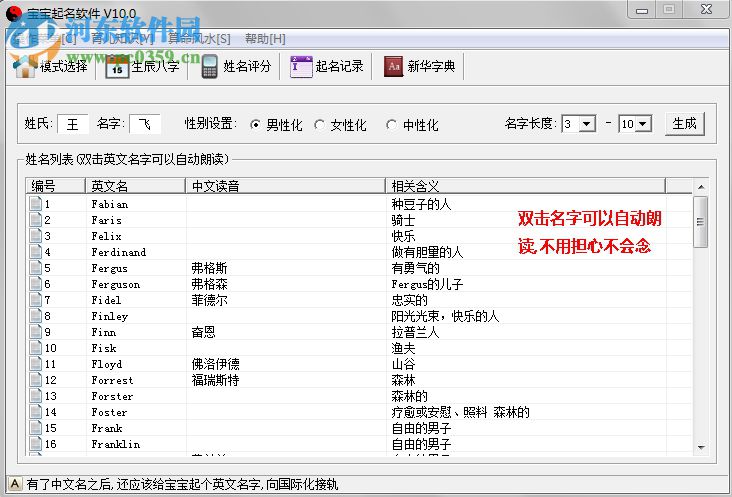
Task: Select the 男性化 gender radio button
Action: coord(255,125)
